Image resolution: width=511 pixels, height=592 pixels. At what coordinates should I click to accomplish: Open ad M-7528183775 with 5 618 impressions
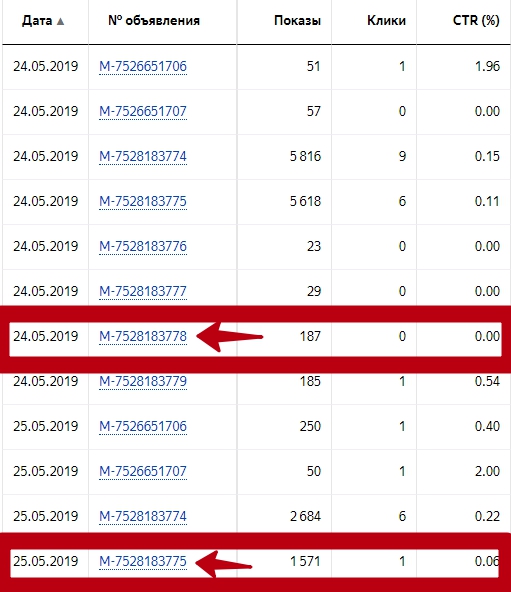pos(143,201)
